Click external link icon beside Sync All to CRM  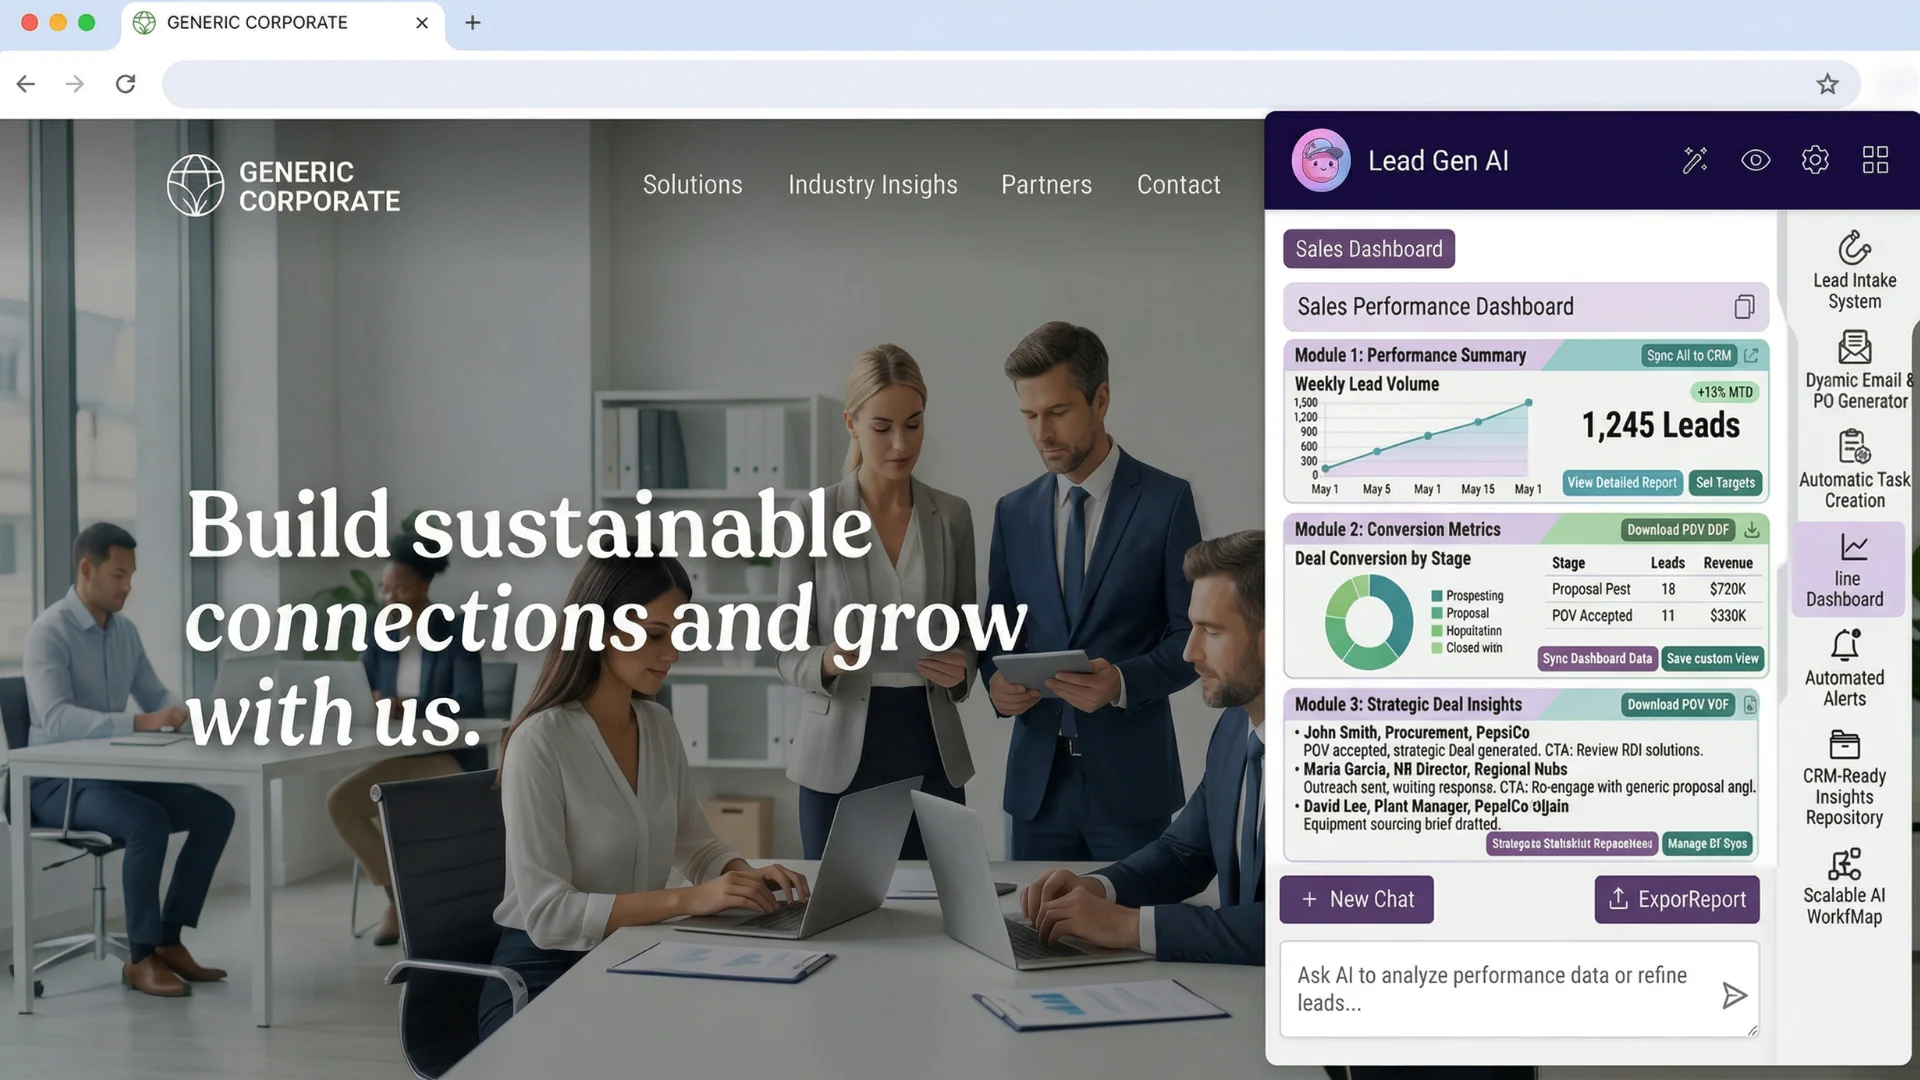(x=1752, y=356)
